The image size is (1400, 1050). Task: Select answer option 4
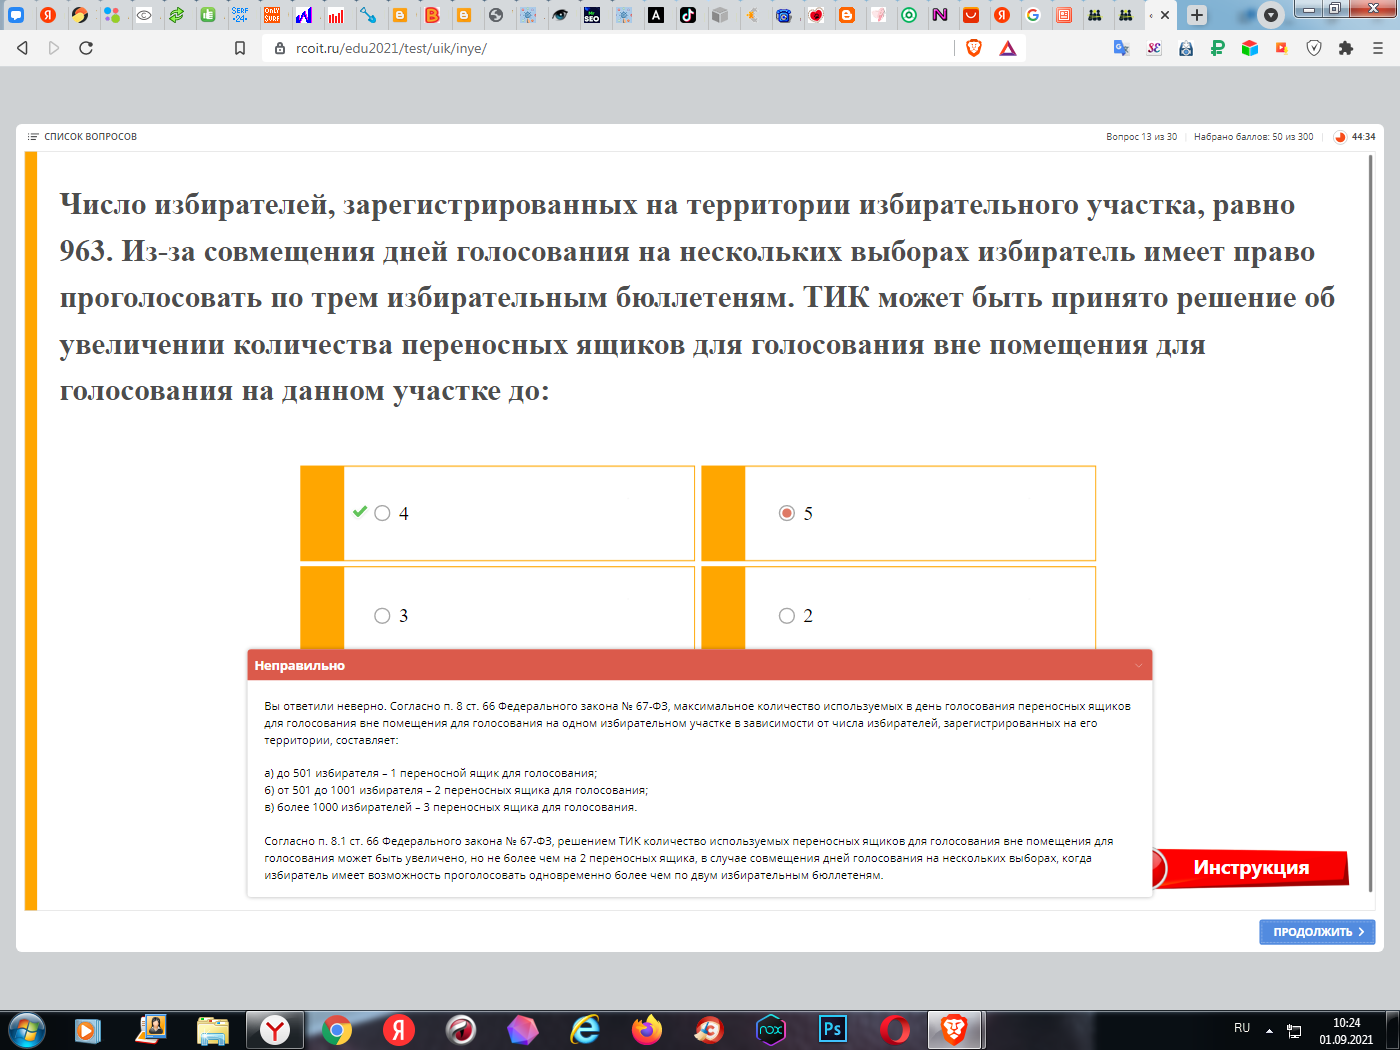tap(382, 513)
